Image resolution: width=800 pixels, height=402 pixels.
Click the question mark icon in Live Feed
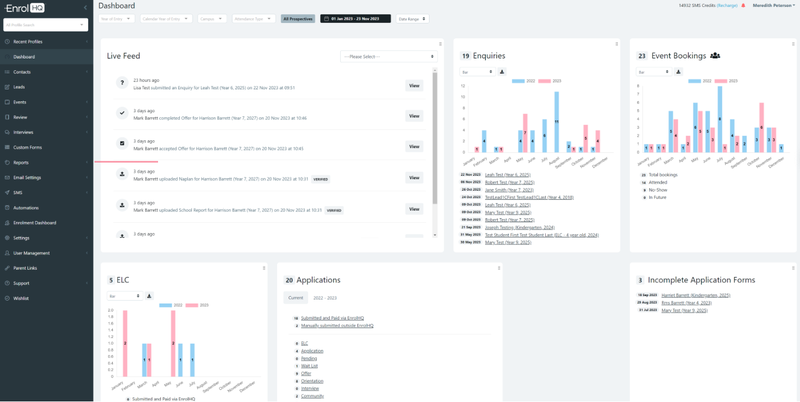pos(120,83)
